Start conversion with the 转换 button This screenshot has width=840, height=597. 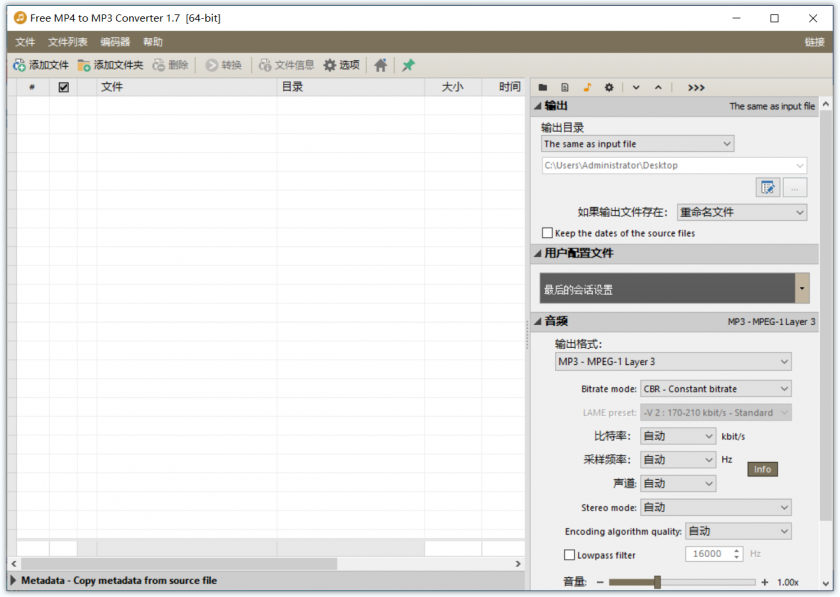pyautogui.click(x=224, y=65)
